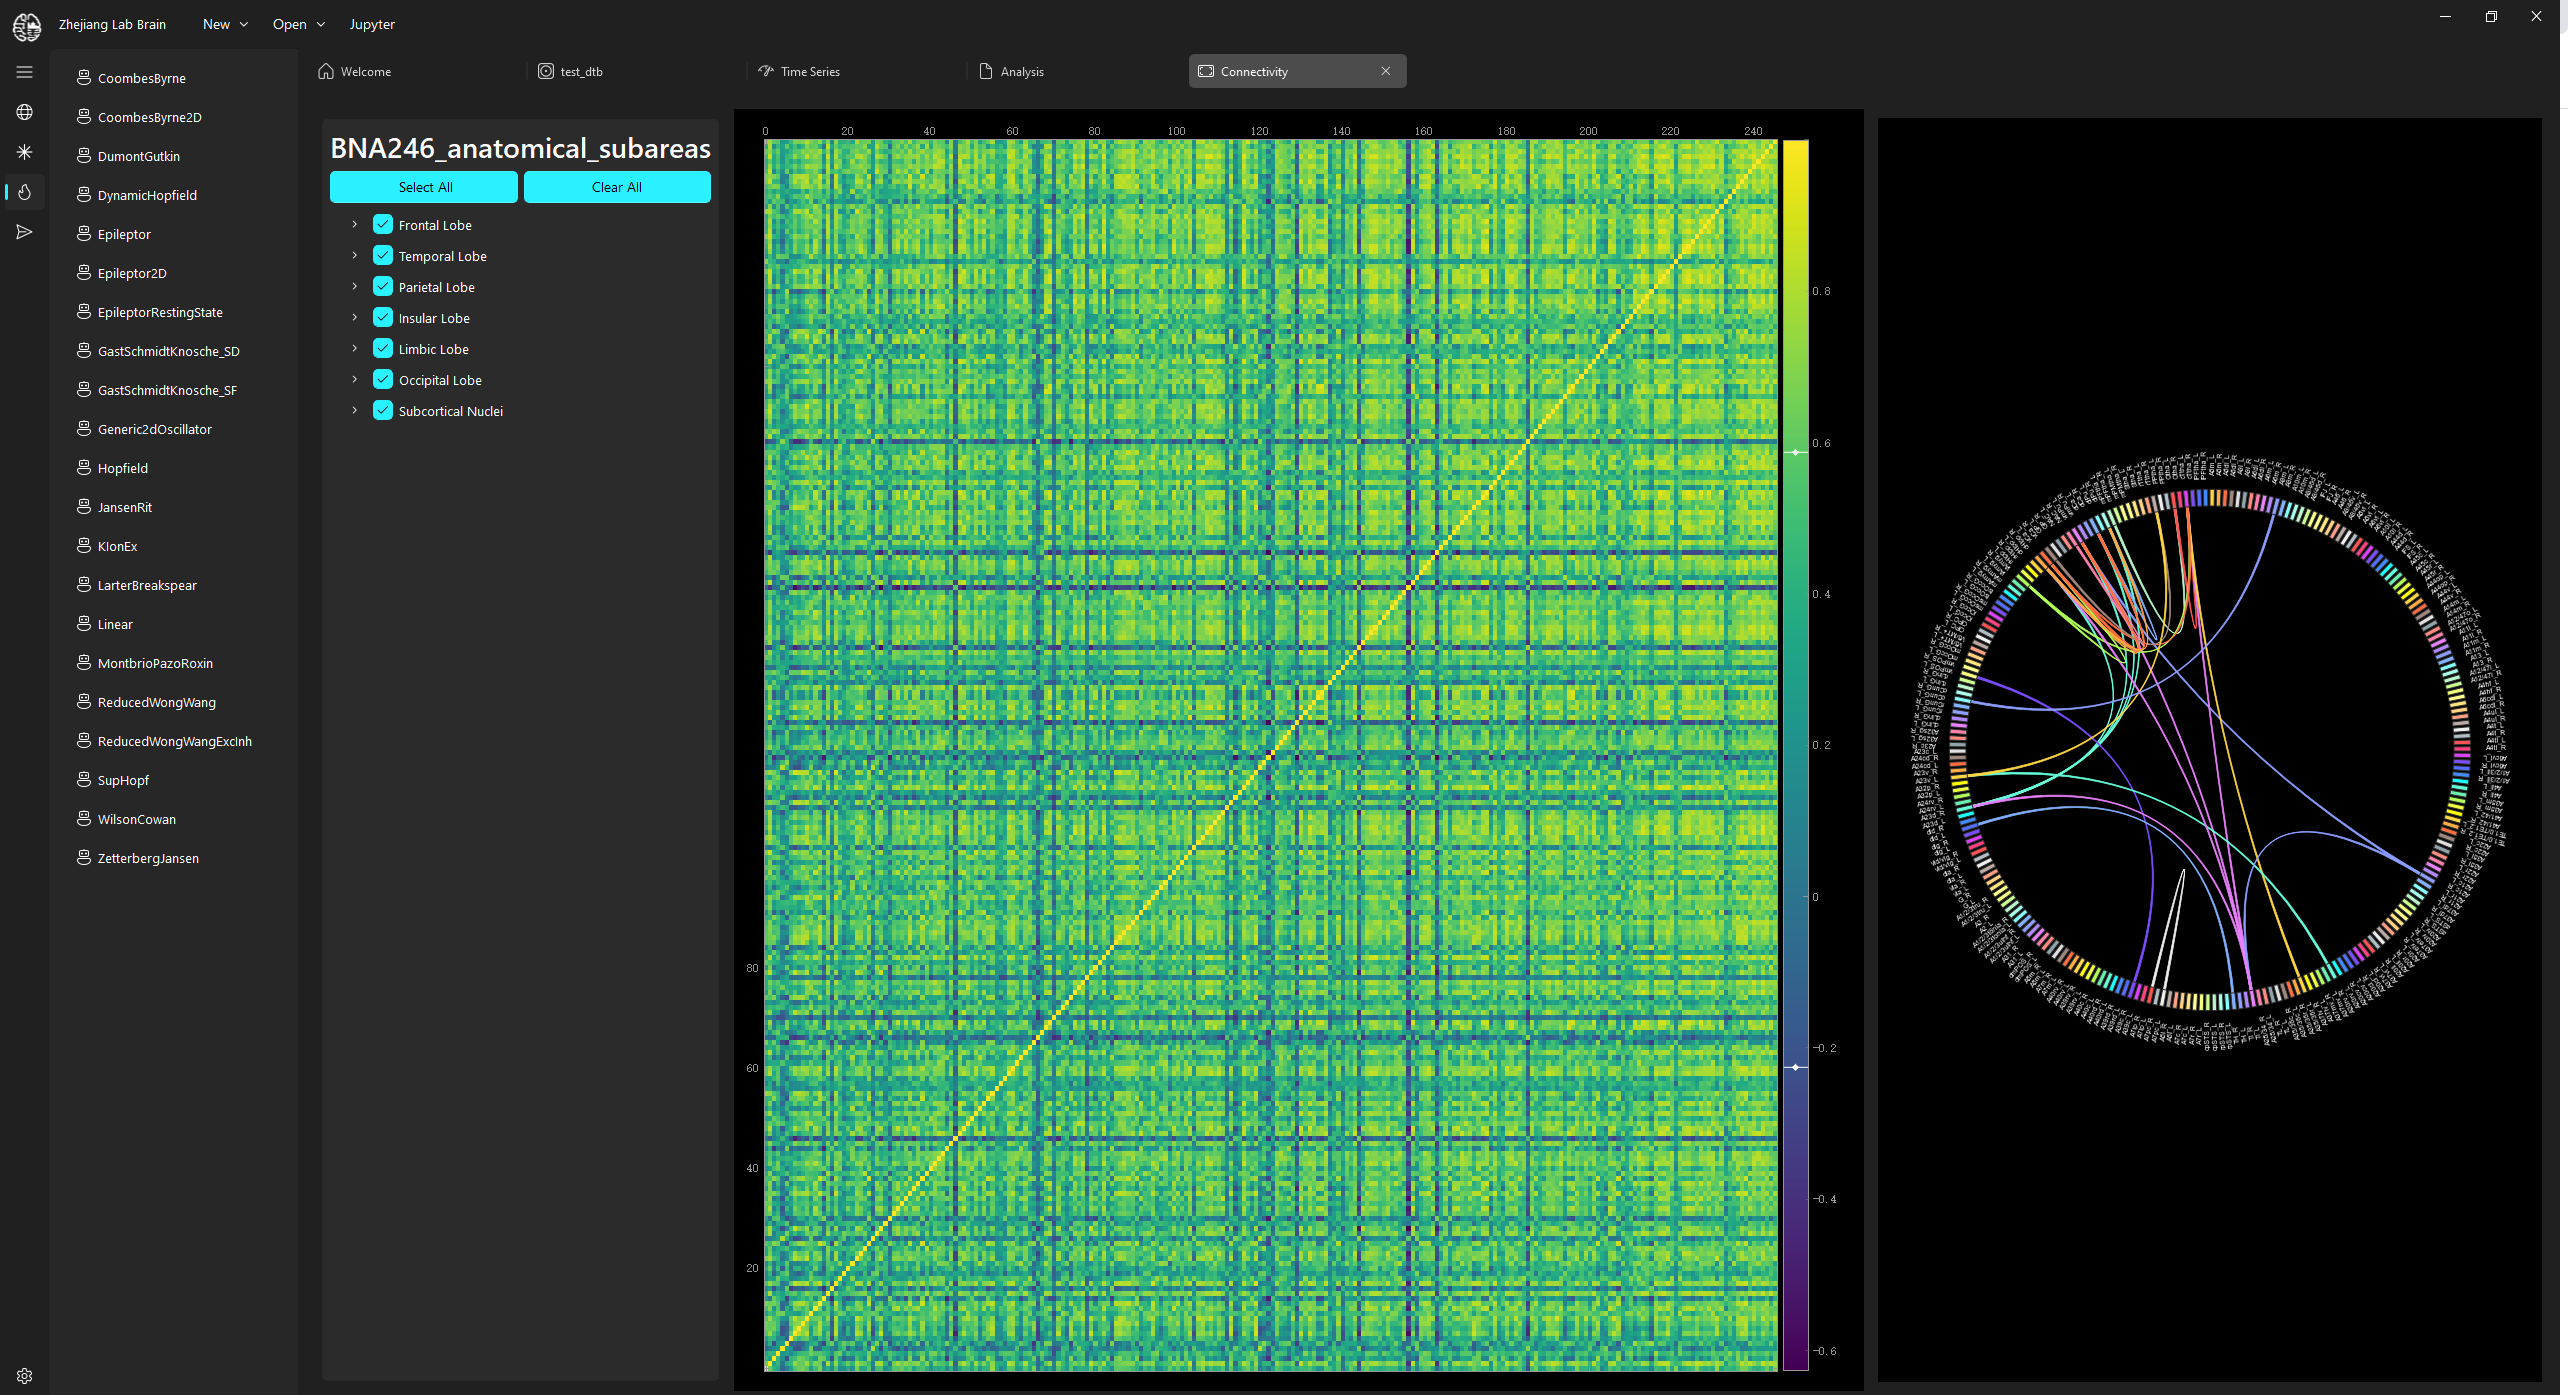Select the WilsonCowan model entry
The height and width of the screenshot is (1395, 2568).
click(x=136, y=819)
